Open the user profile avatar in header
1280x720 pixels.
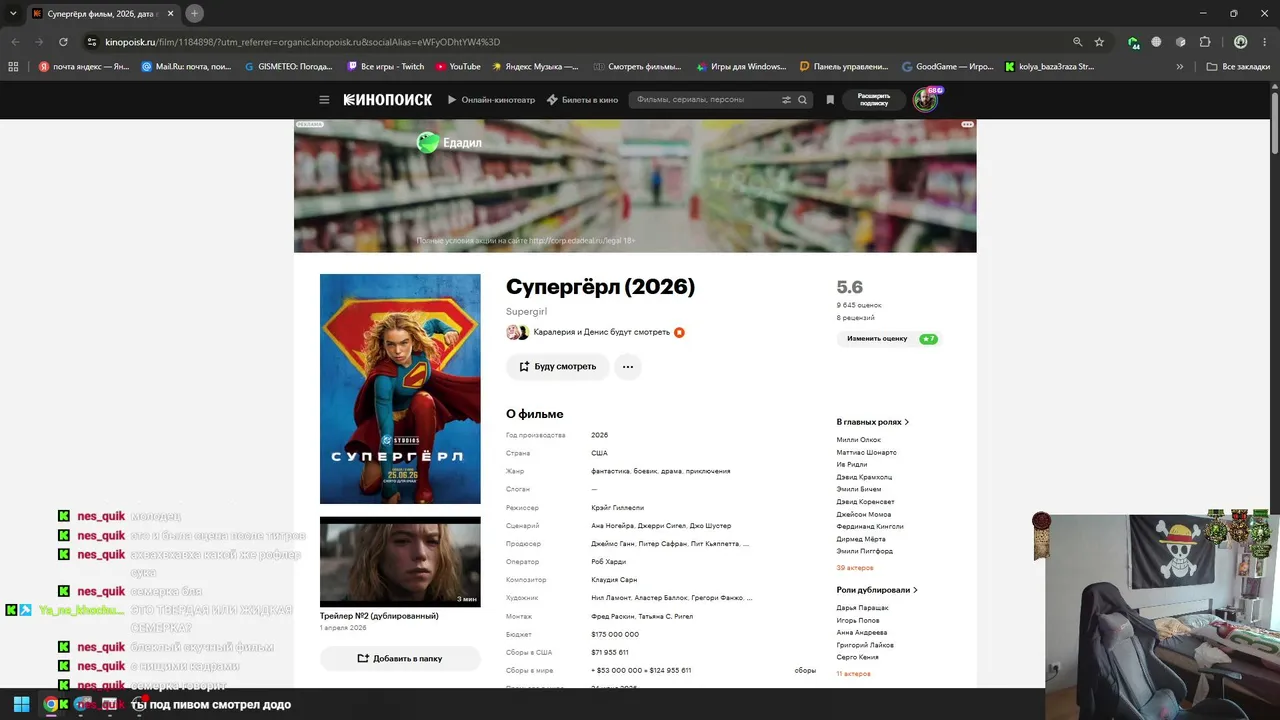click(926, 100)
